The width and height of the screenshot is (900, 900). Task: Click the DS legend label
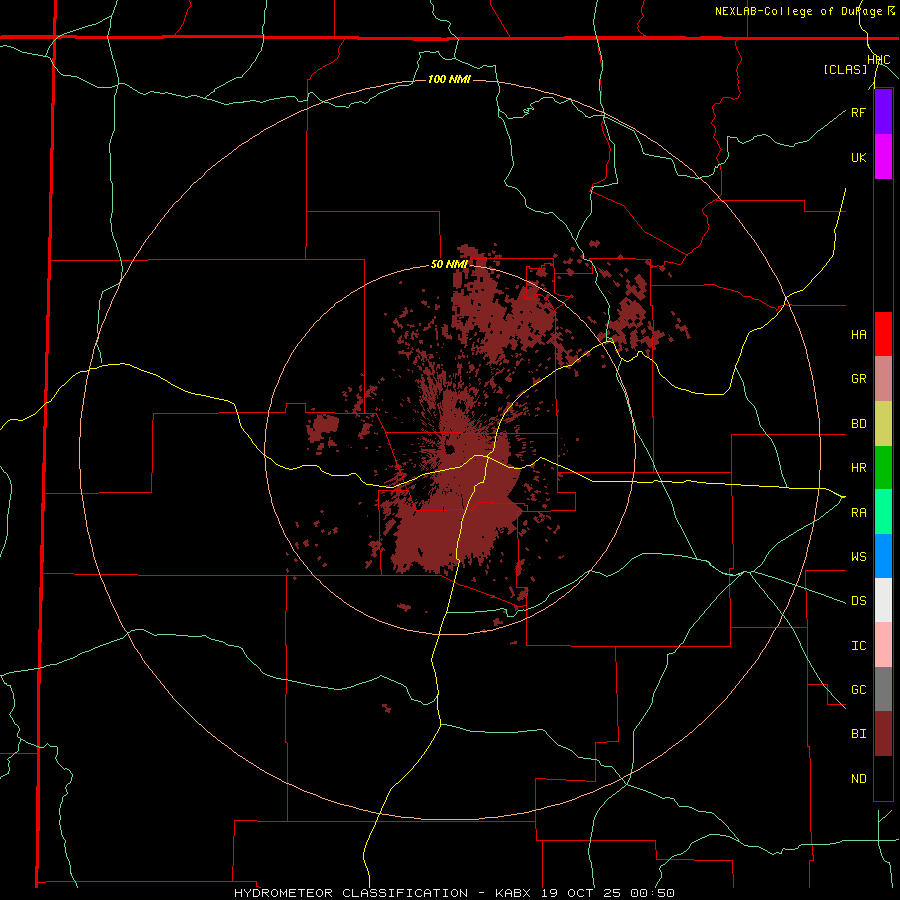(x=858, y=600)
